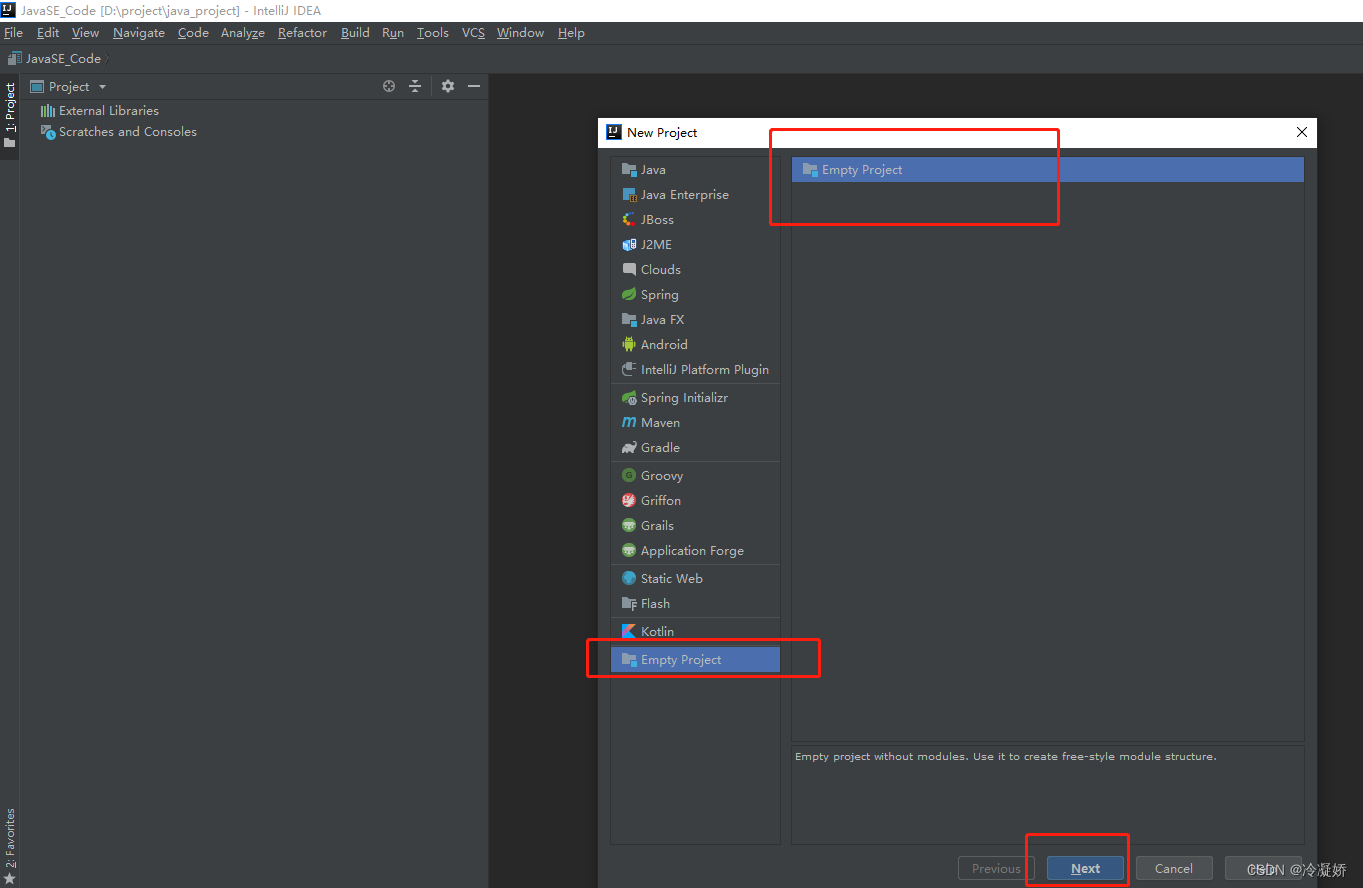Click the External Libraries icon
This screenshot has height=888, width=1363.
tap(47, 111)
